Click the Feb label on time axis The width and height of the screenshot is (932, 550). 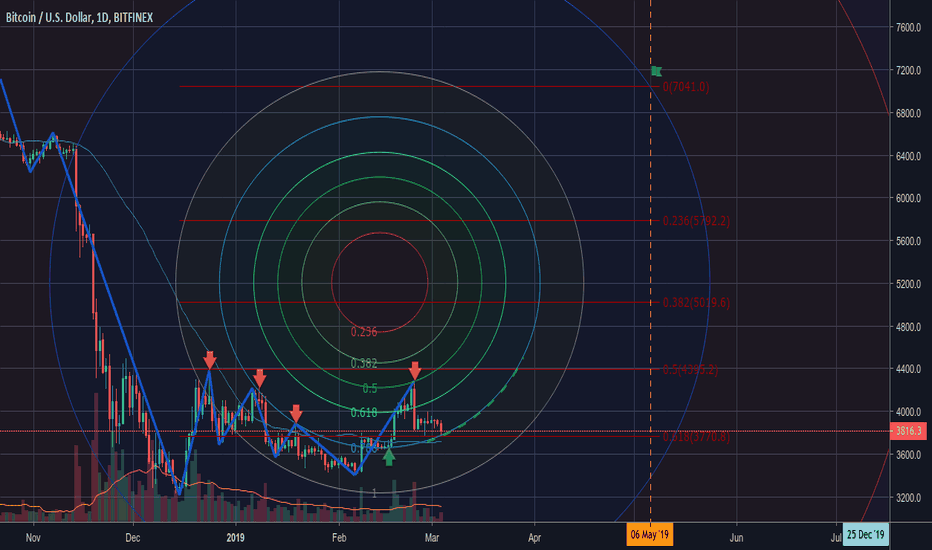click(339, 538)
